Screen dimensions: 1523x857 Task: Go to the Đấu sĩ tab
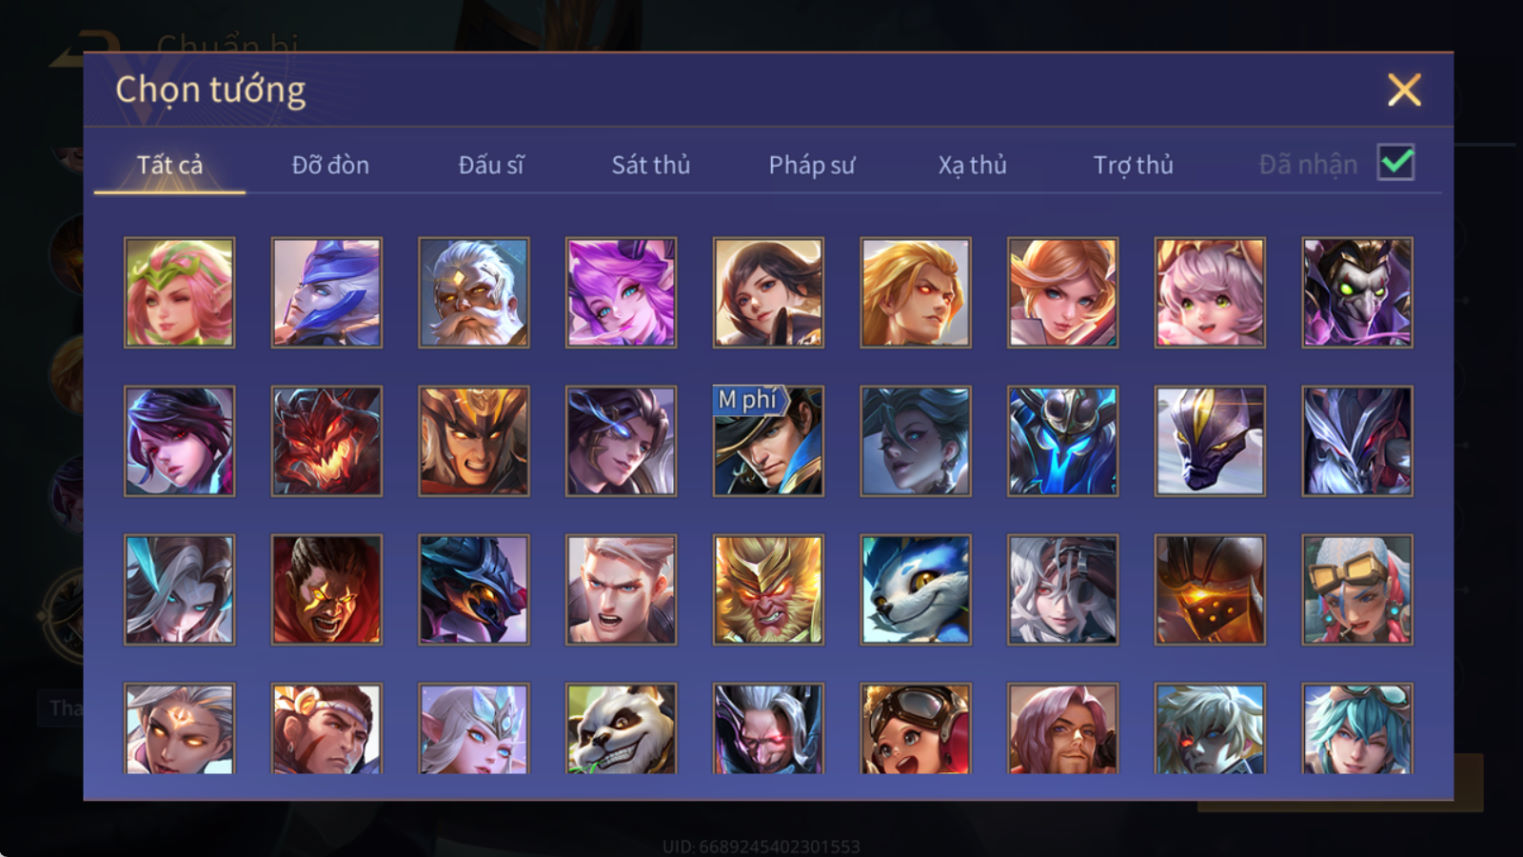491,165
